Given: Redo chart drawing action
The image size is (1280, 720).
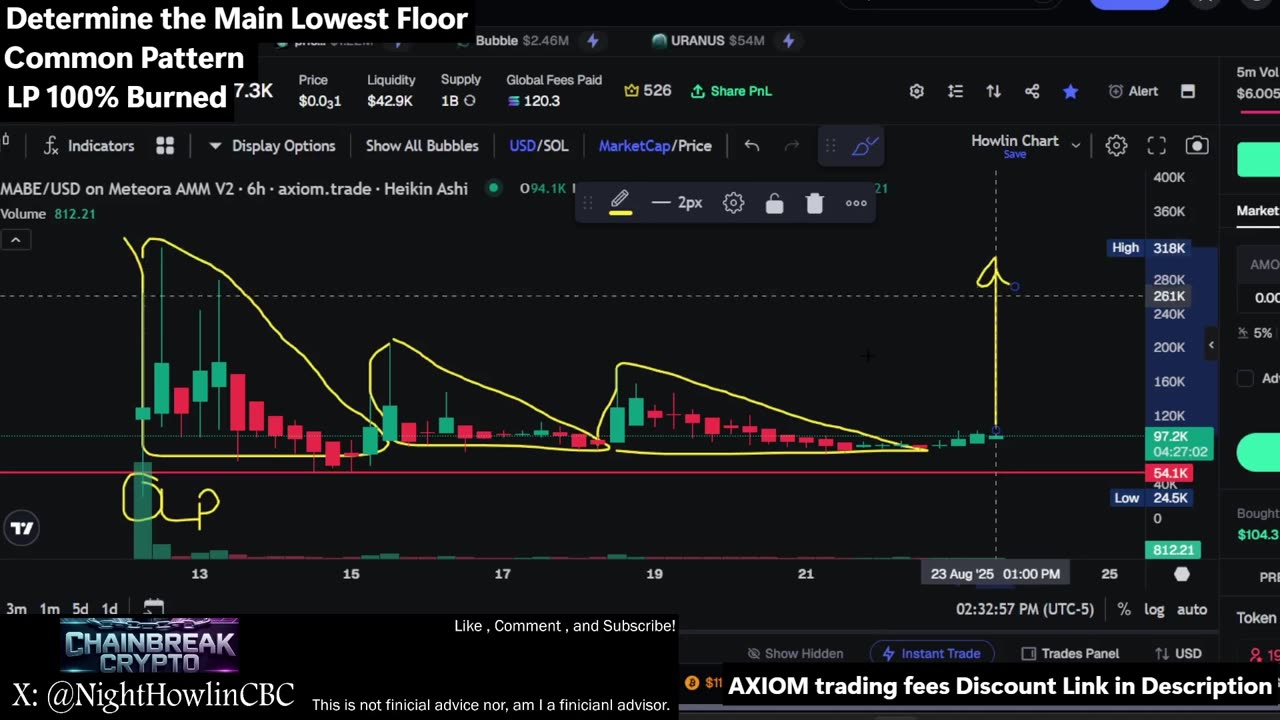Looking at the screenshot, I should click(792, 146).
